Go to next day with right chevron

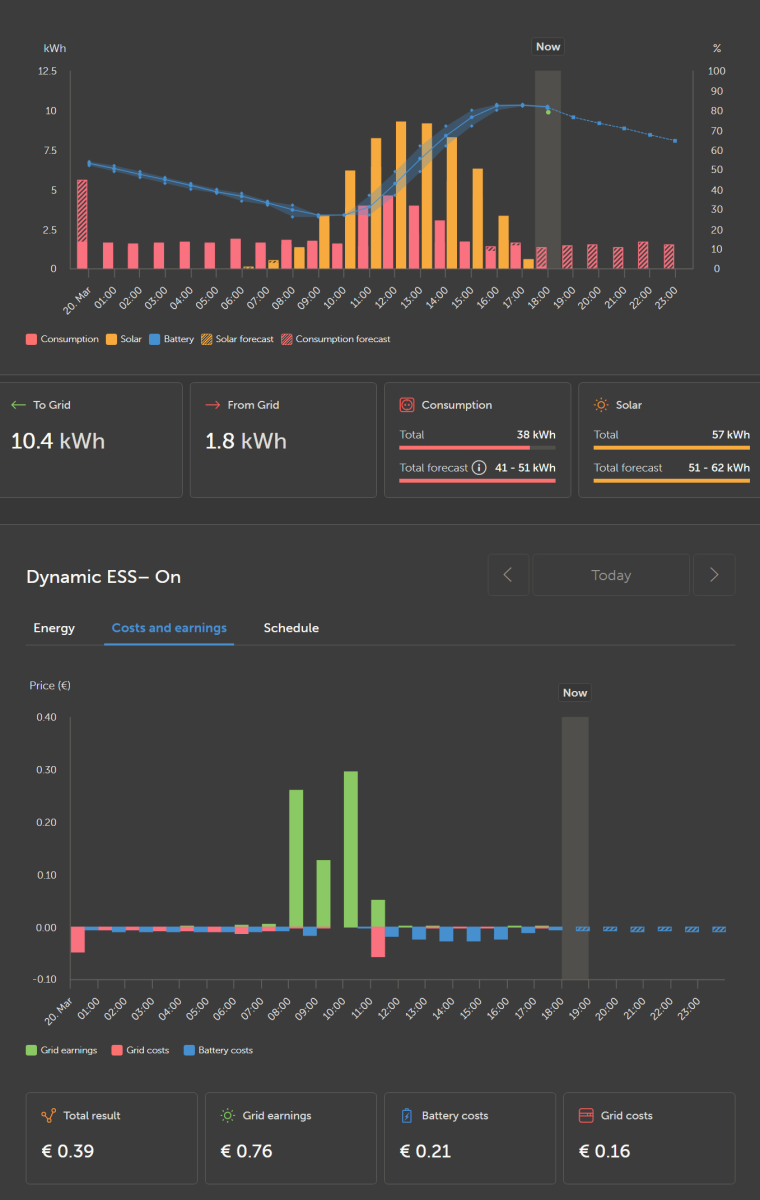(x=714, y=575)
